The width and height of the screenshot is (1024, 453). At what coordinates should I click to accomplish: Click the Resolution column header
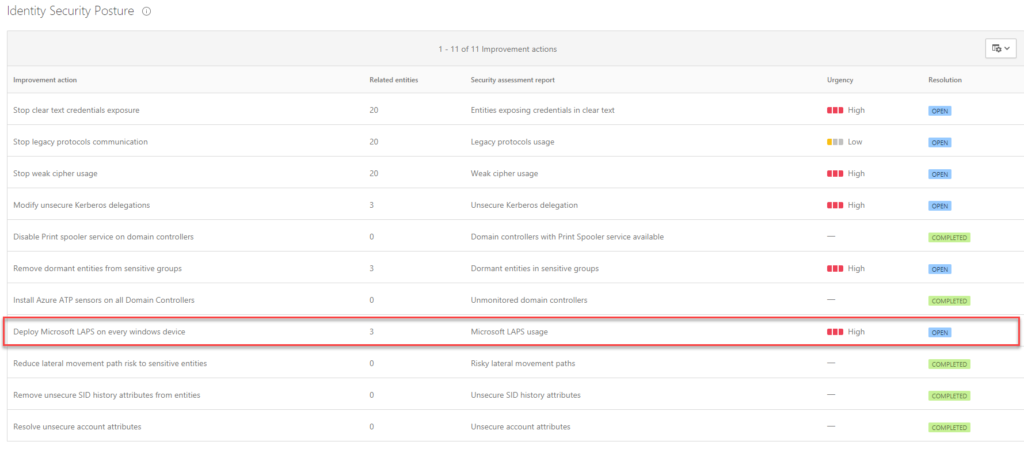click(x=945, y=80)
